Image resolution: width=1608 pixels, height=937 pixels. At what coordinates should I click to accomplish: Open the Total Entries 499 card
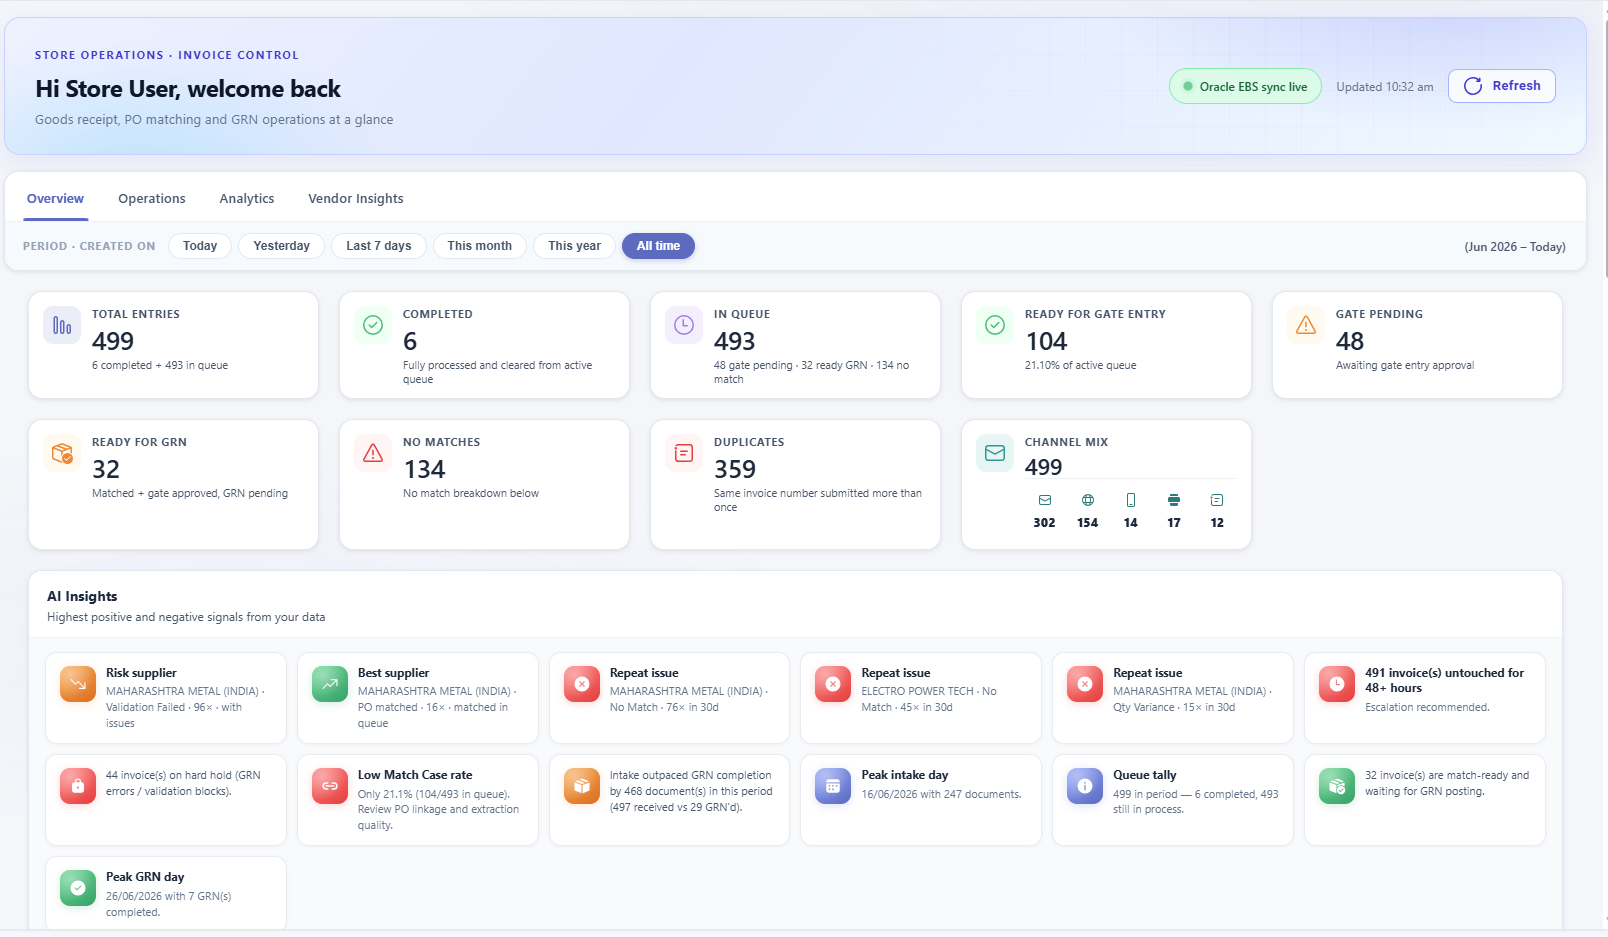pos(174,345)
